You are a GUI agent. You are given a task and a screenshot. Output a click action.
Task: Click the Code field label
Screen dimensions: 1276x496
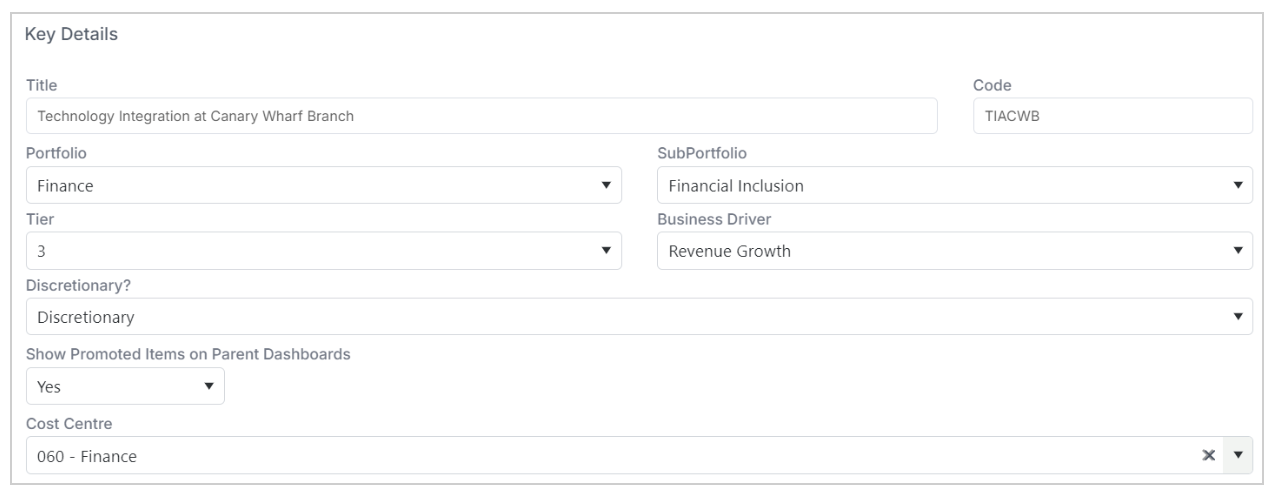pyautogui.click(x=994, y=86)
